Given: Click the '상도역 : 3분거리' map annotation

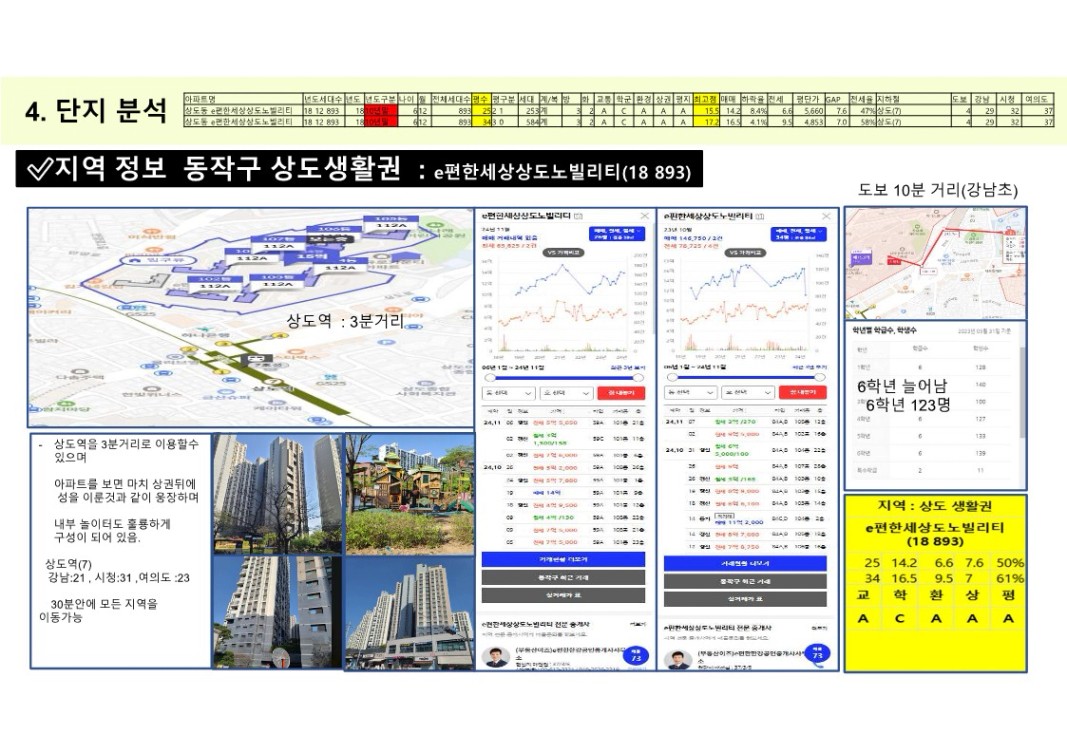Looking at the screenshot, I should 345,320.
